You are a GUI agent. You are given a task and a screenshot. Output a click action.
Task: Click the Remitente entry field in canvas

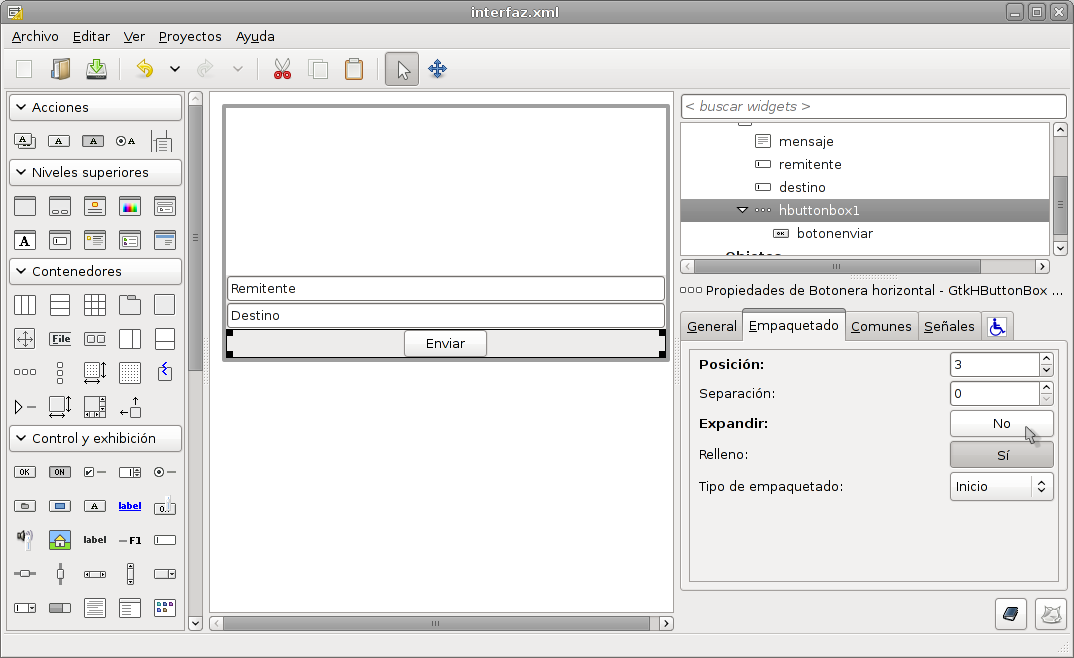pos(445,289)
